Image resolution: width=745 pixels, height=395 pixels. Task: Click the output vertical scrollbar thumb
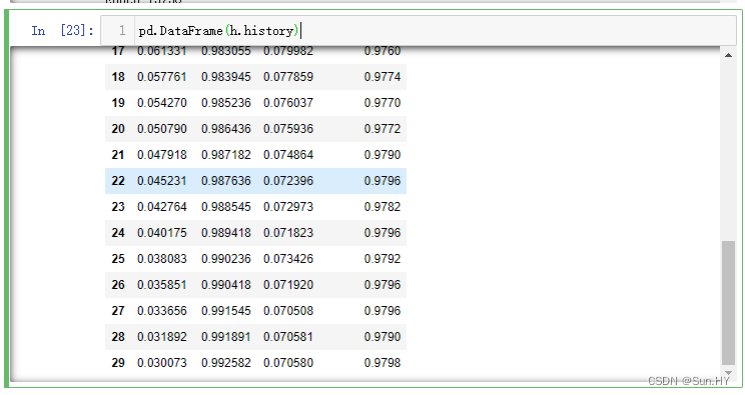tap(728, 303)
